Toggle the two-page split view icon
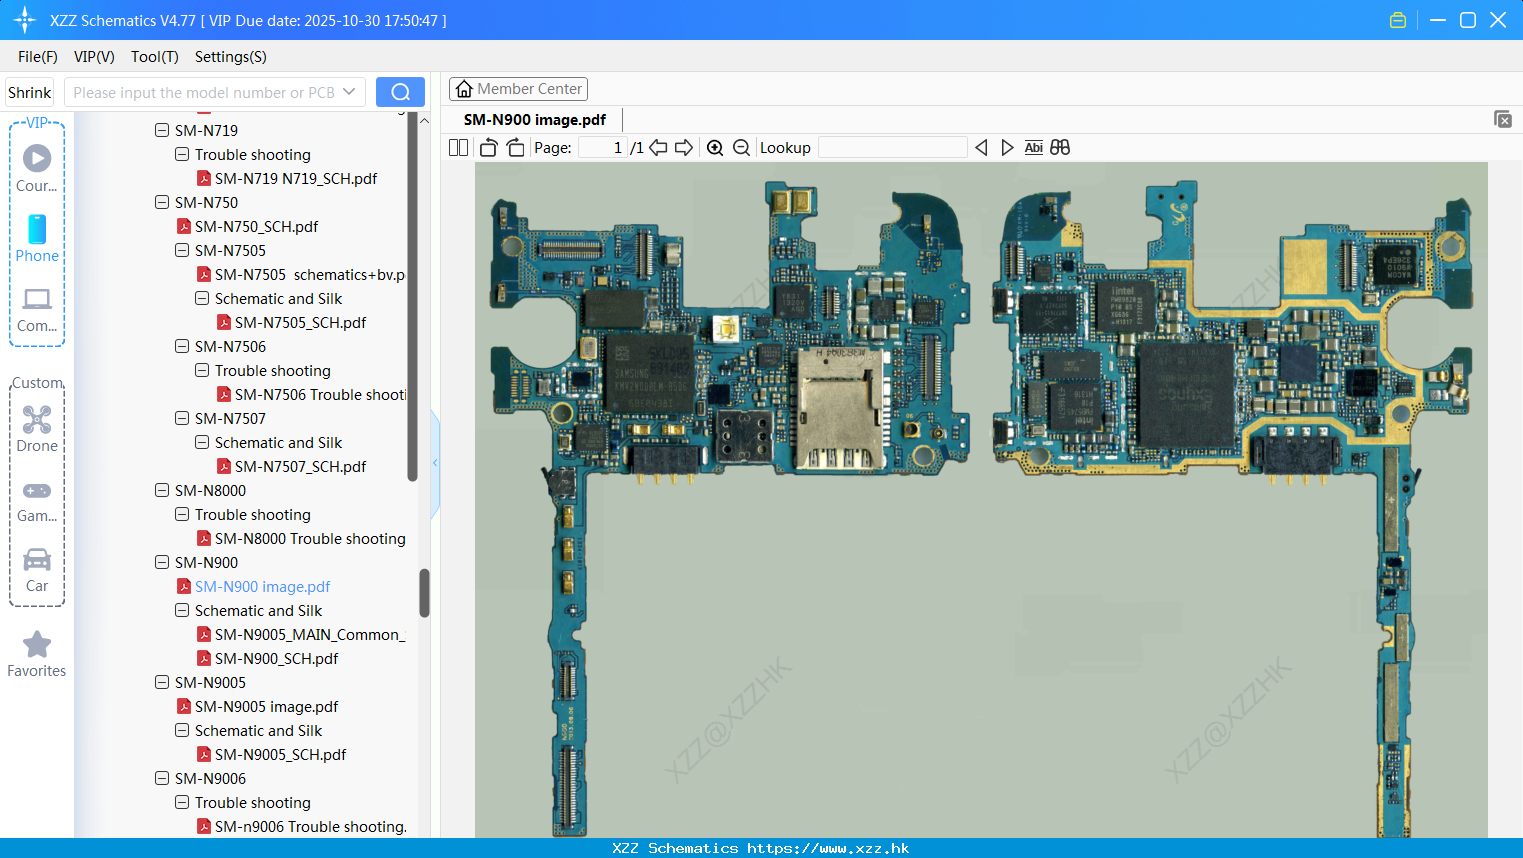Screen dimensions: 1523x858 pos(458,147)
